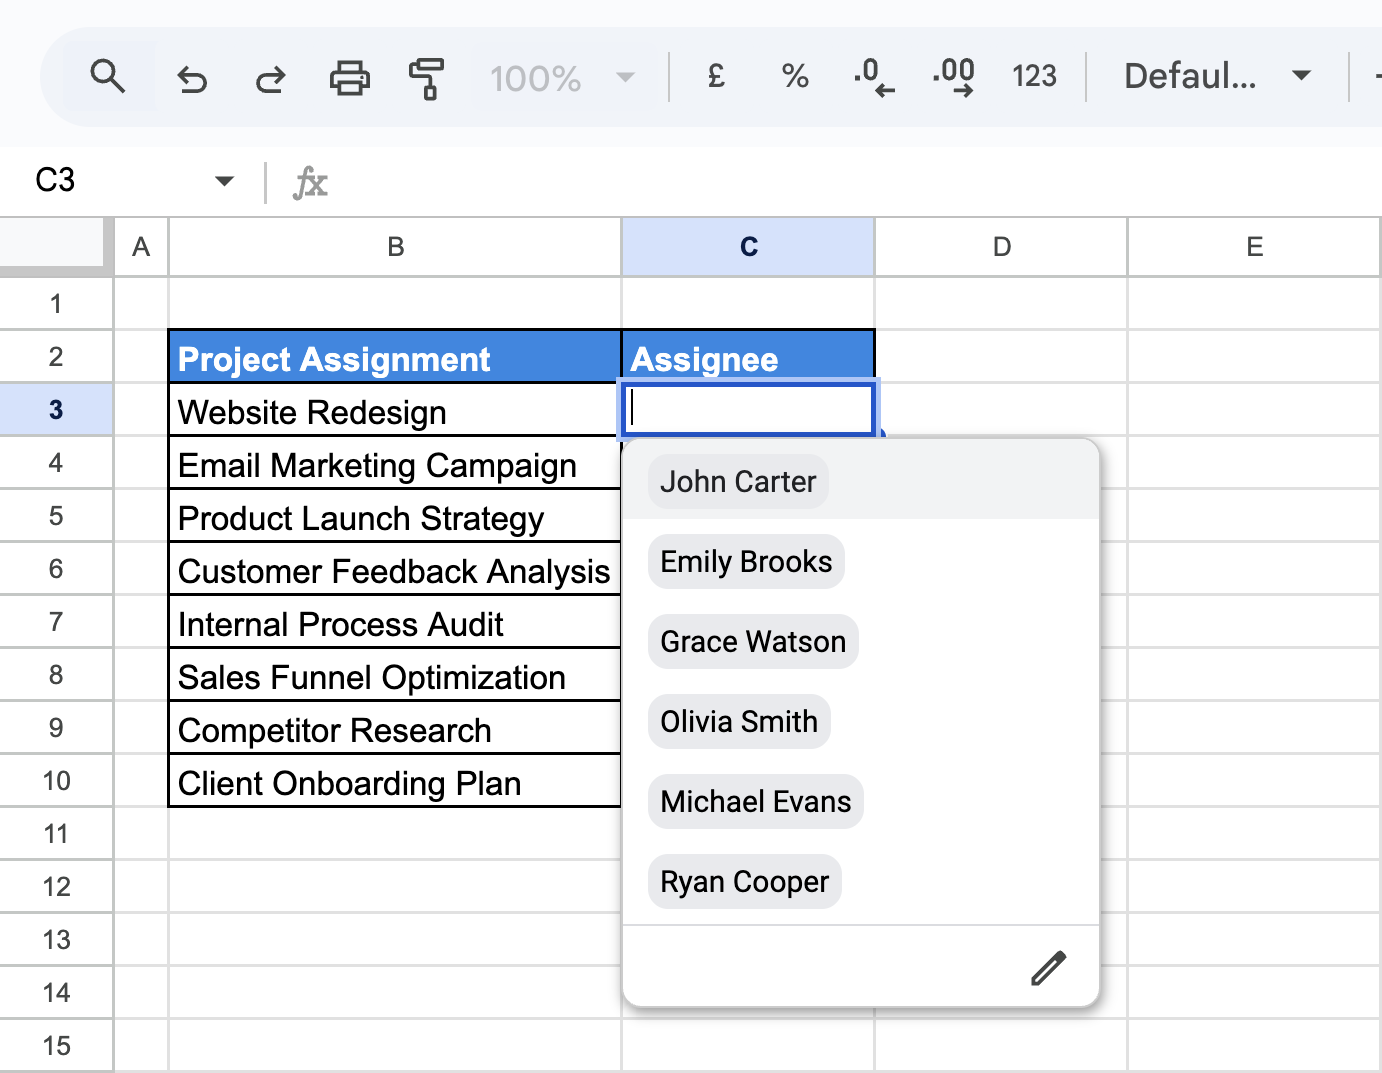Click the Assignee header cell
The image size is (1382, 1073).
(x=748, y=357)
